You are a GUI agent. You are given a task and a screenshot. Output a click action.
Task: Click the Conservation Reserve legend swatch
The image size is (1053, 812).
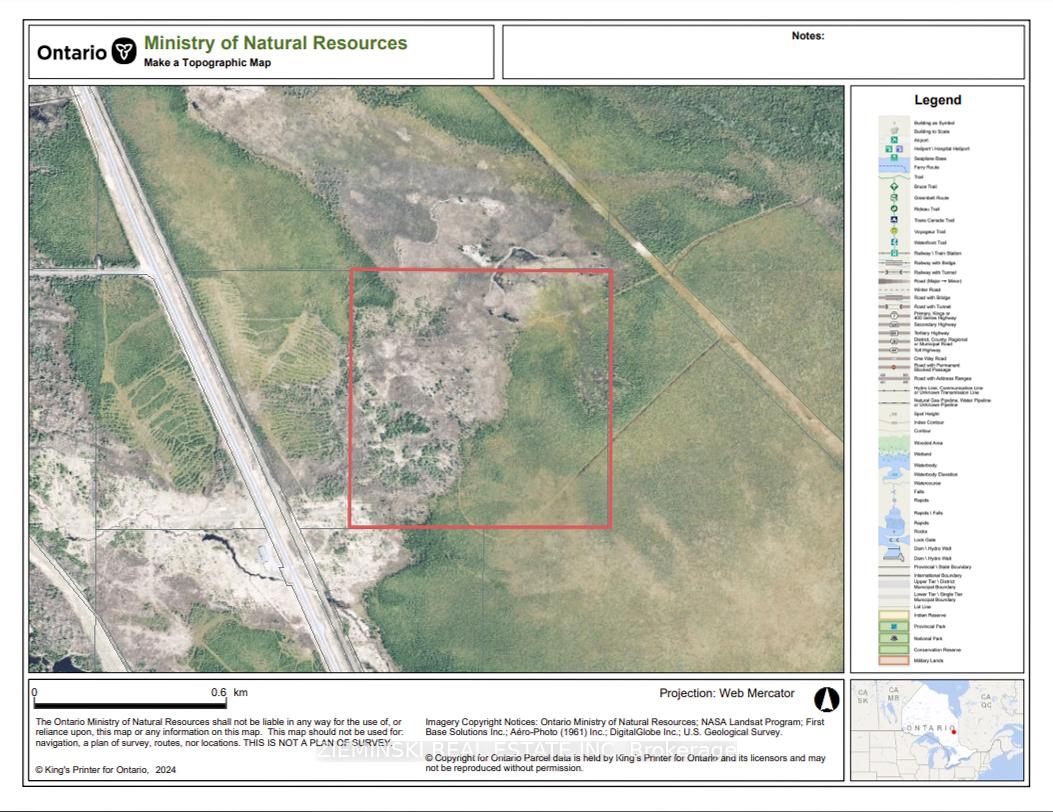tap(894, 649)
